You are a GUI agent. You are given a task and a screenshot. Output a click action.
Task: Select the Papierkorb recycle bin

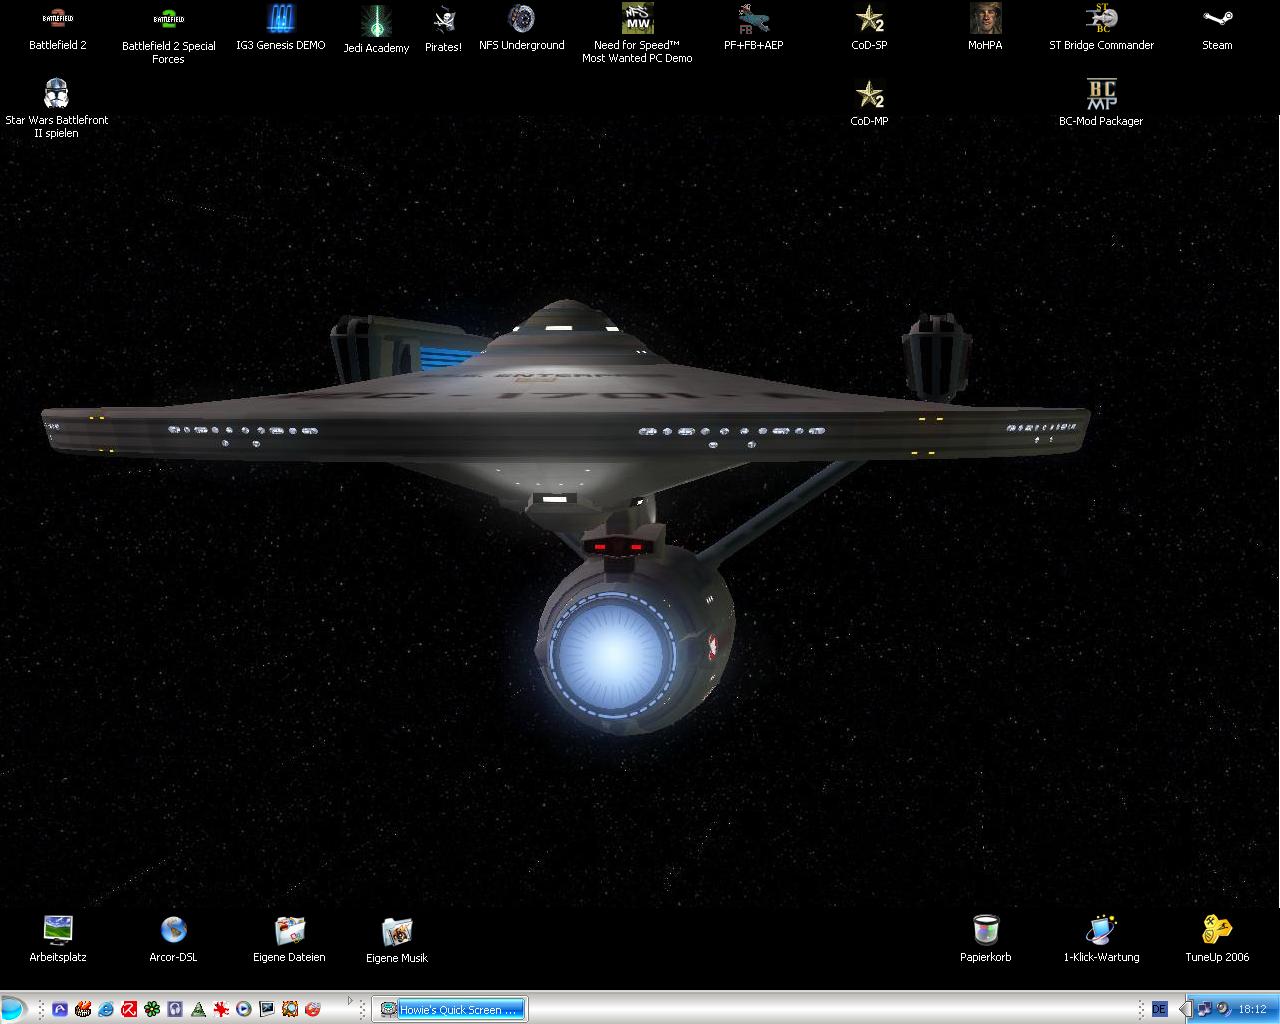[x=986, y=940]
